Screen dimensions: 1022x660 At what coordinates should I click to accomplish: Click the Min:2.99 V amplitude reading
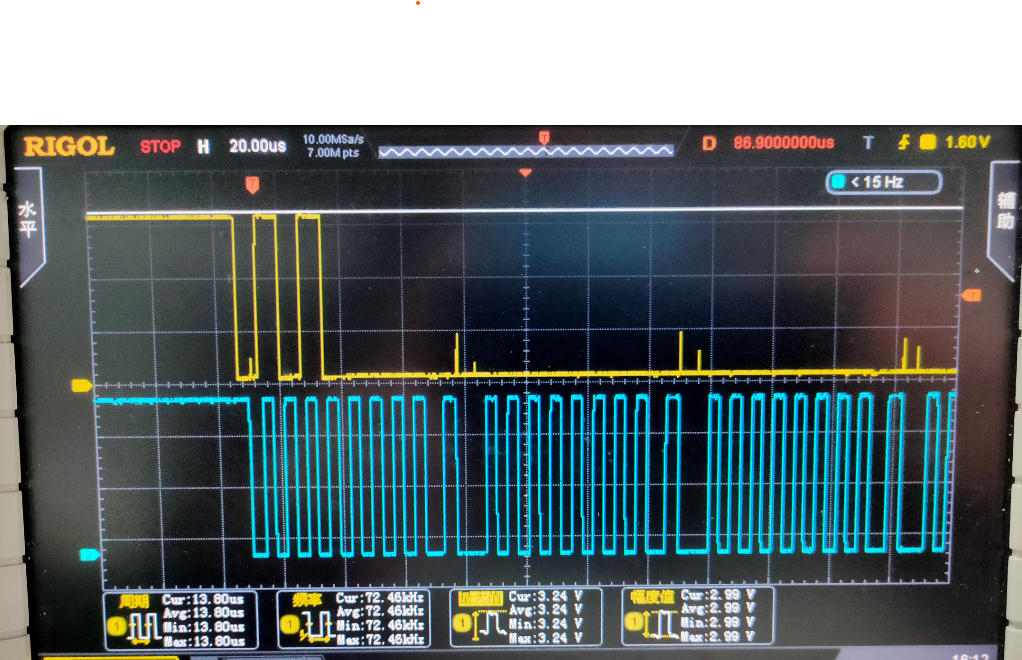tap(718, 622)
